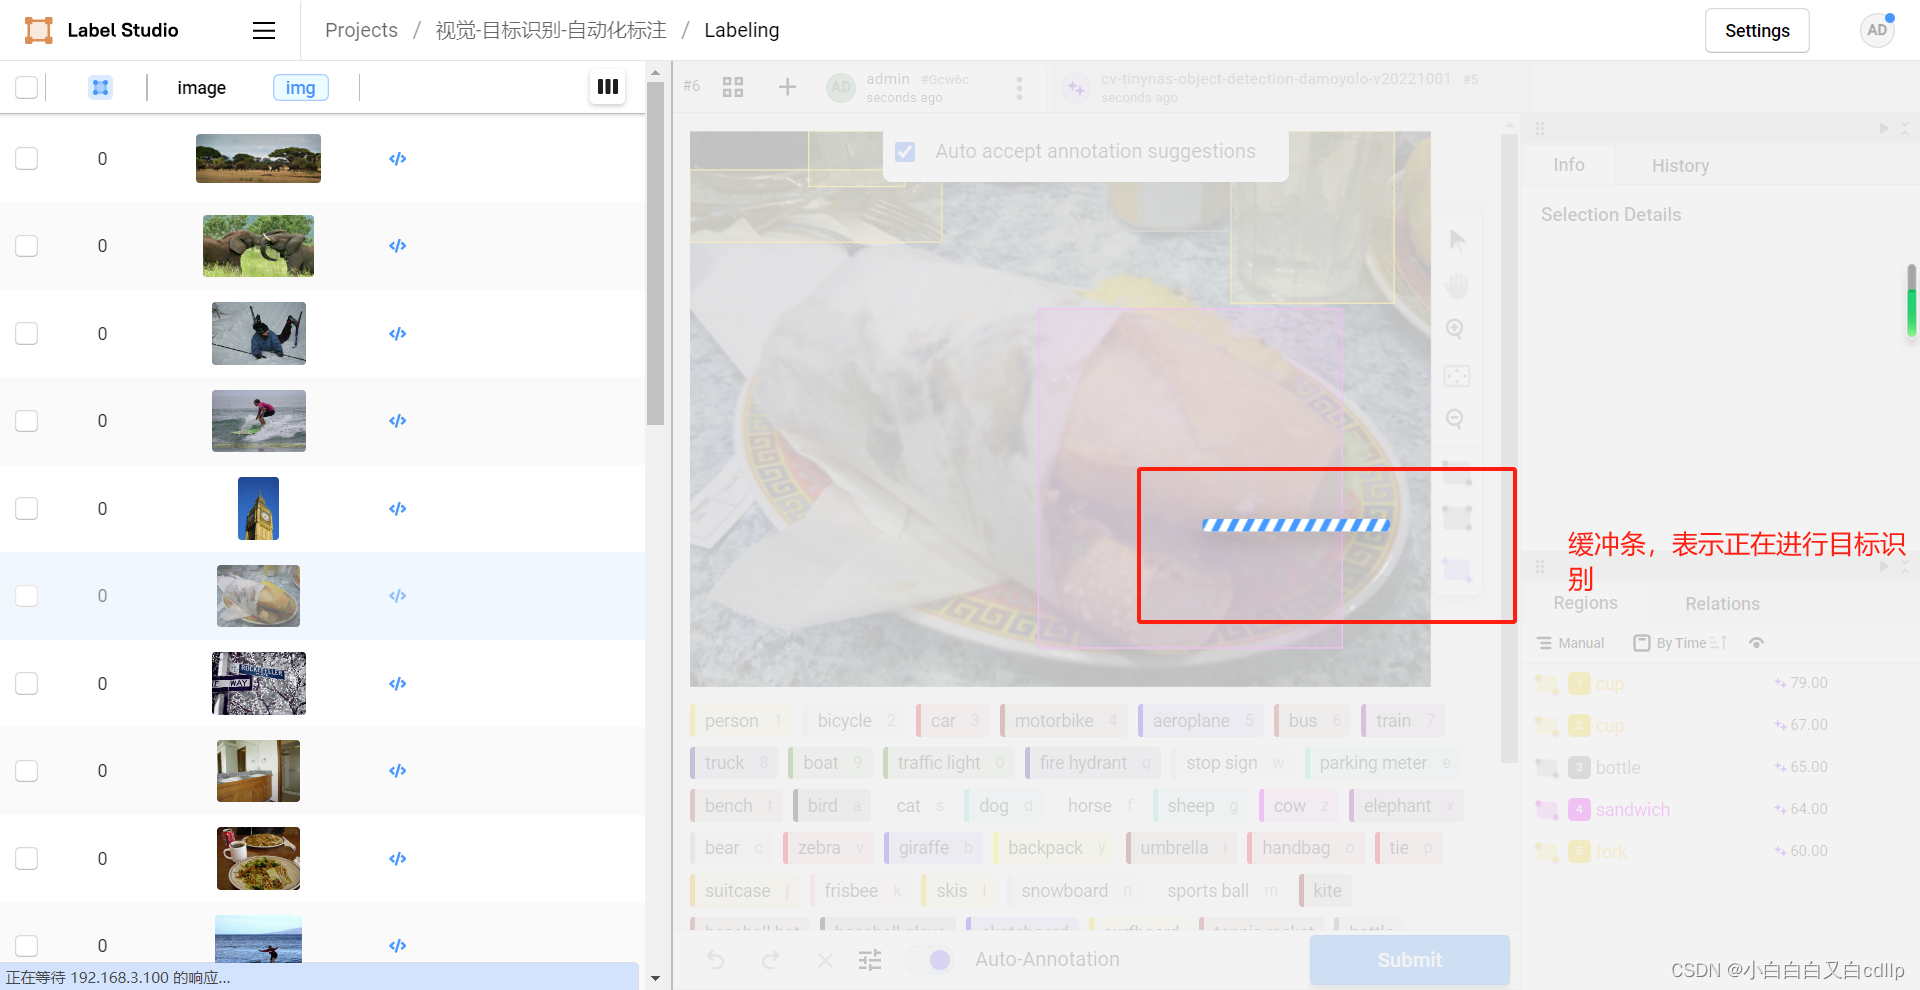Screen dimensions: 1920x990
Task: Redo the labeling action
Action: click(x=770, y=960)
